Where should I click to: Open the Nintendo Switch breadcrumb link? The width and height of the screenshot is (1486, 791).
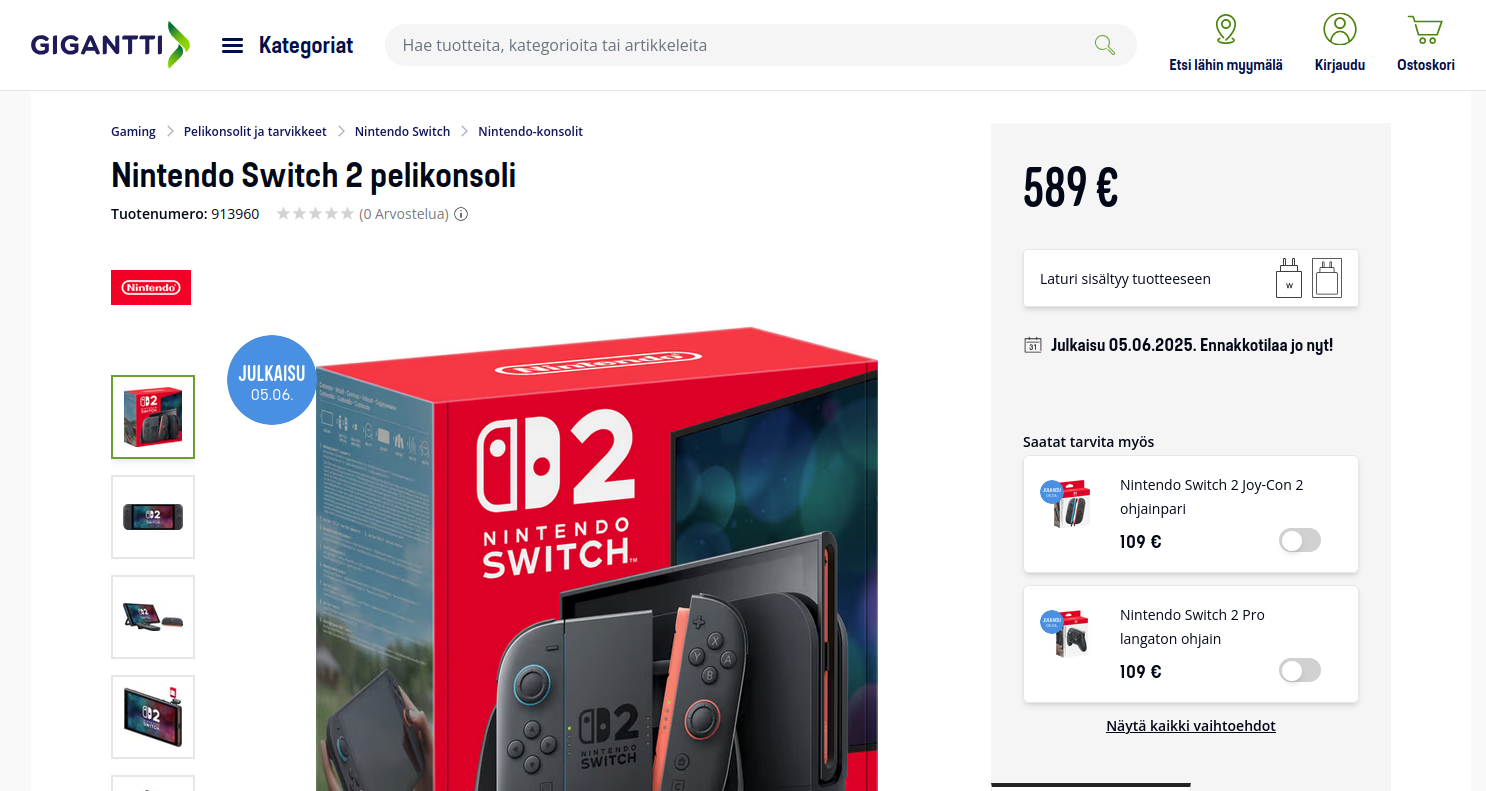(402, 132)
